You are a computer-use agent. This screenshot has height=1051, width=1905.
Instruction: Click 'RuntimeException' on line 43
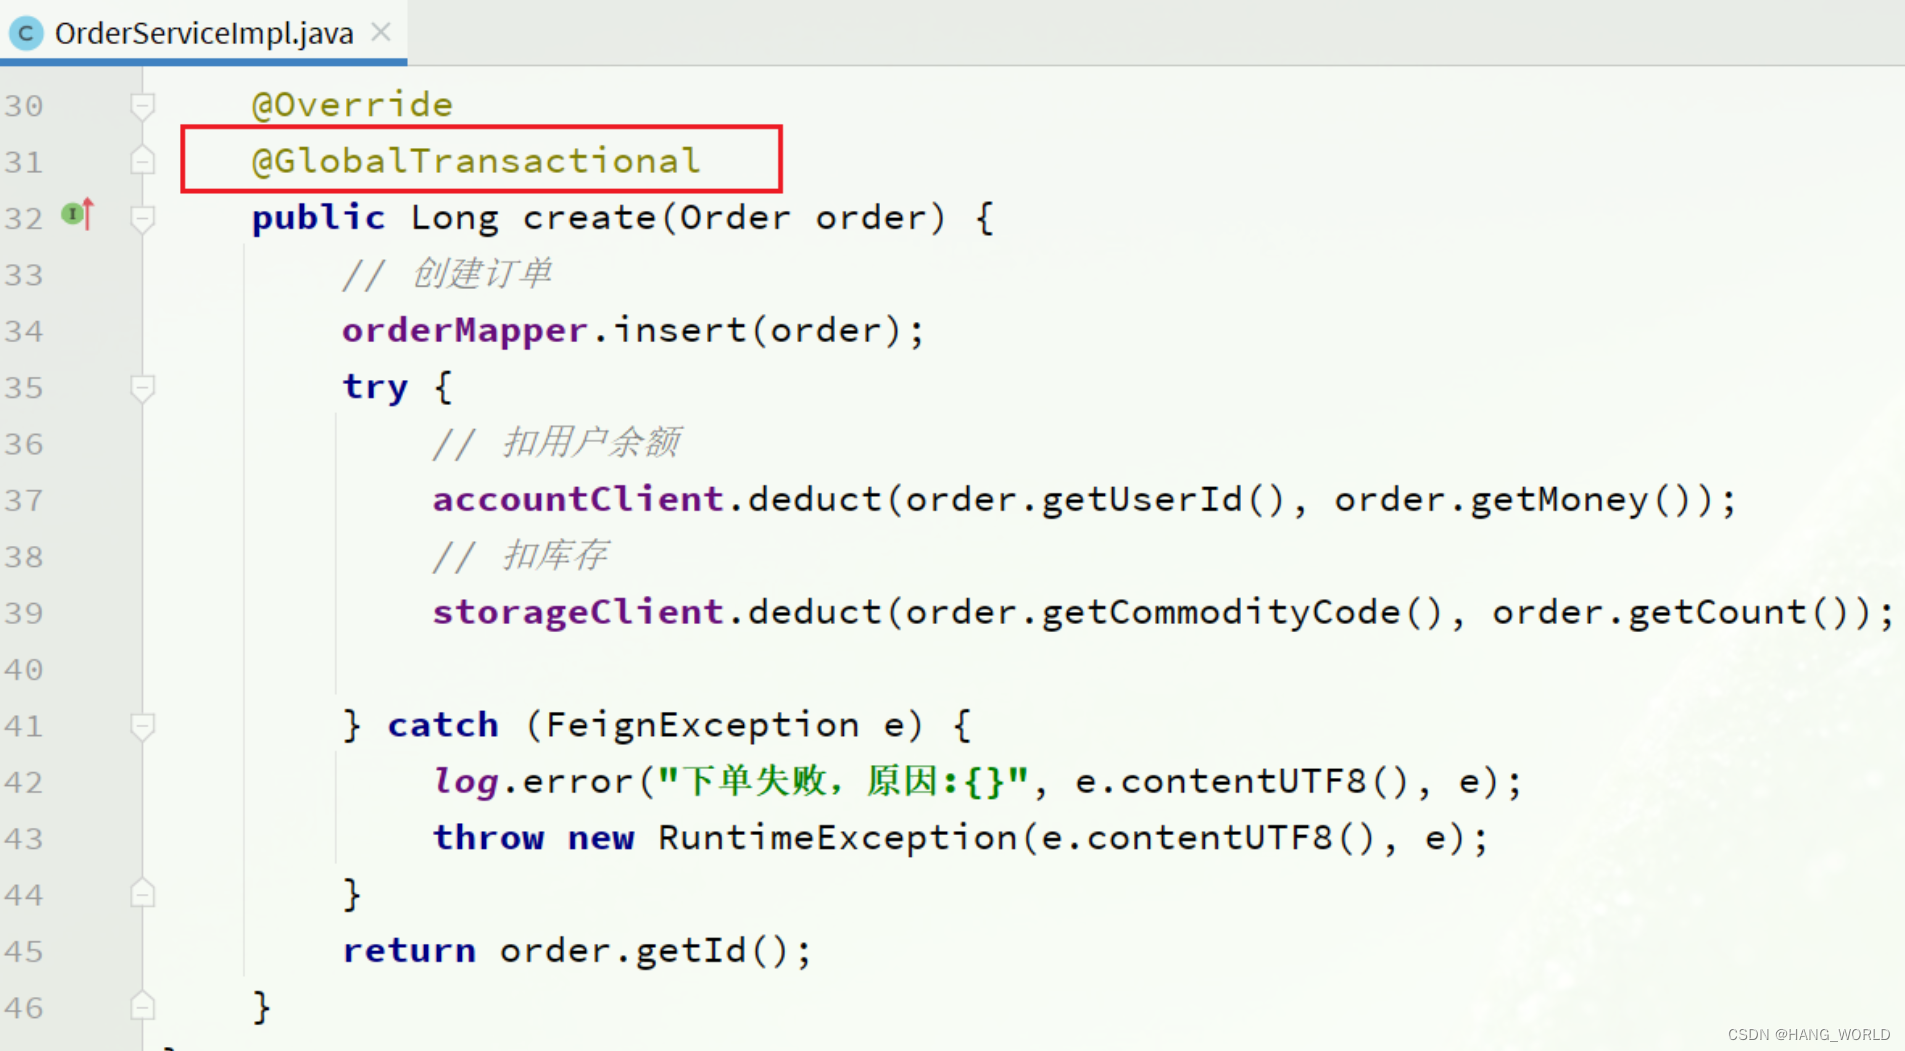tap(837, 838)
